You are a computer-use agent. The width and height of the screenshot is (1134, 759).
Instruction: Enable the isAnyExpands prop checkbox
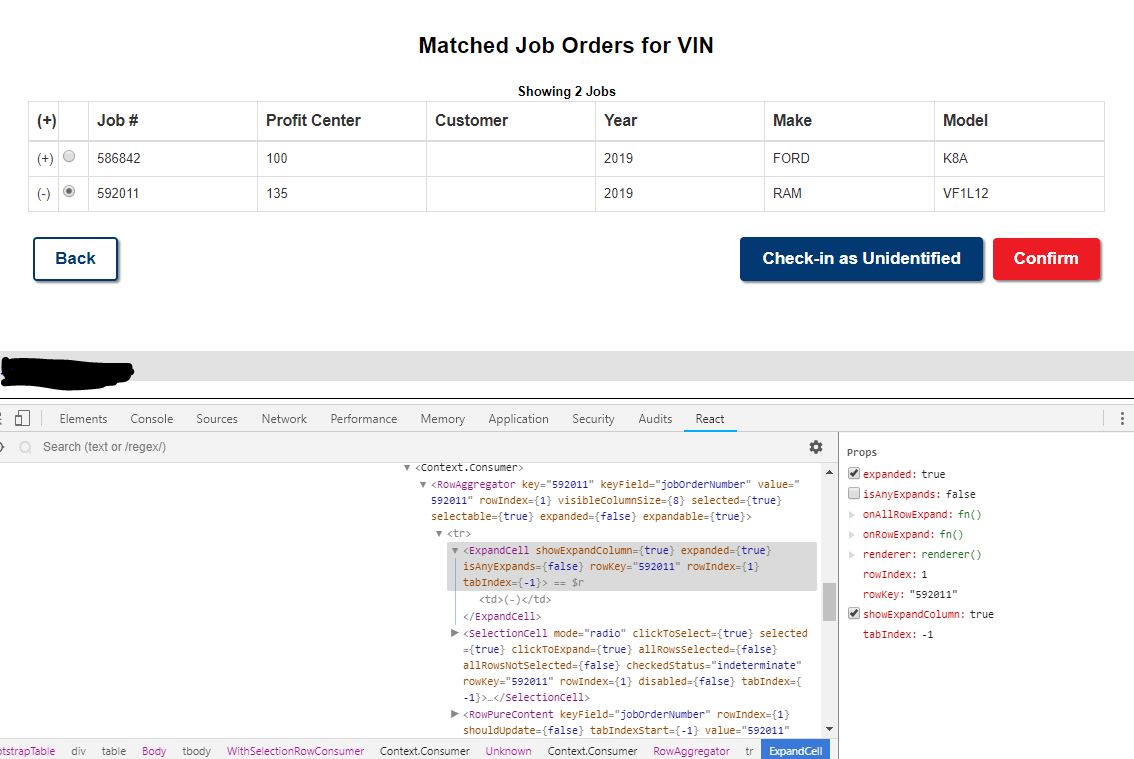[853, 493]
